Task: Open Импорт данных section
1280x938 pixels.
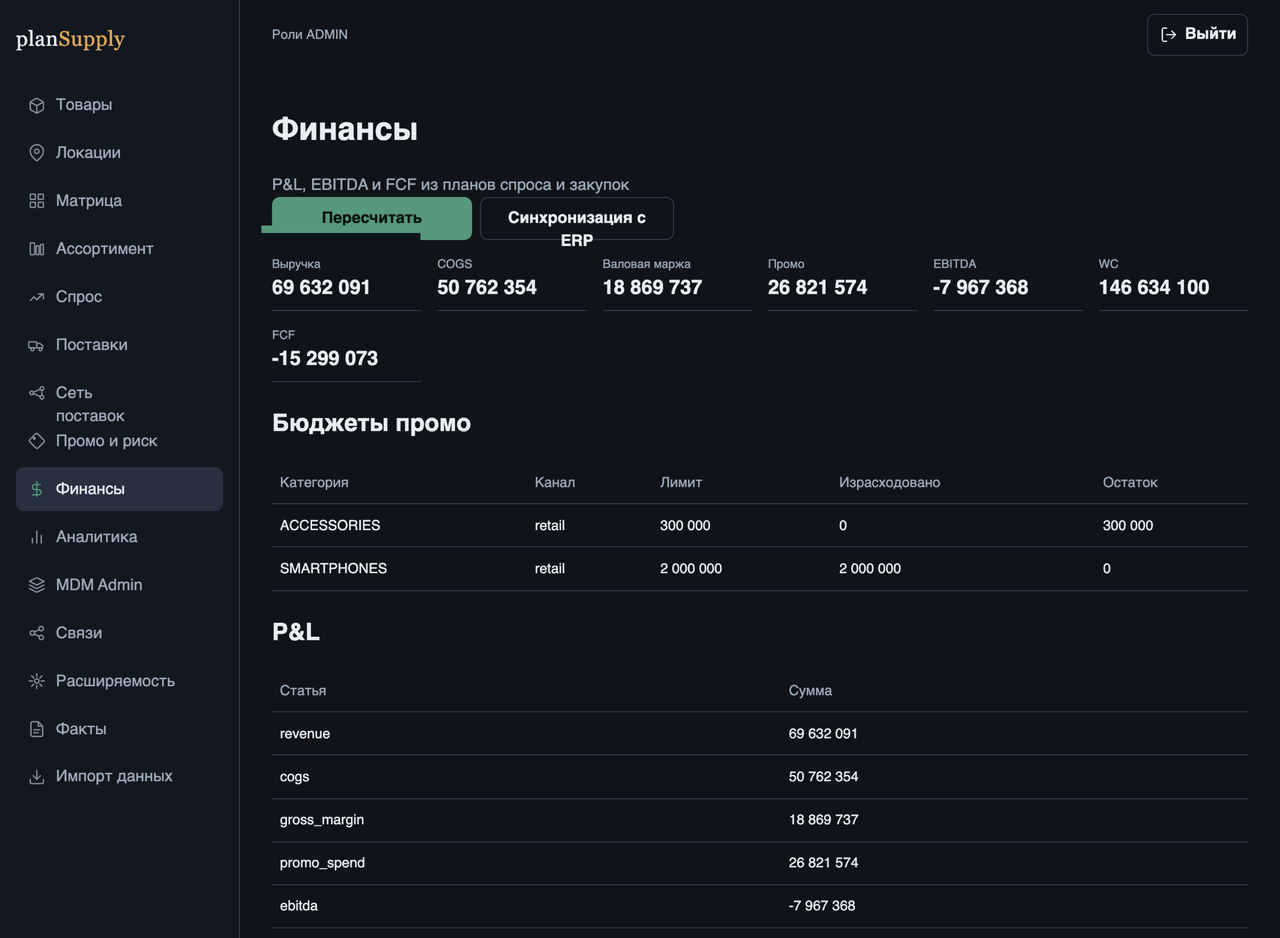Action: tap(119, 776)
